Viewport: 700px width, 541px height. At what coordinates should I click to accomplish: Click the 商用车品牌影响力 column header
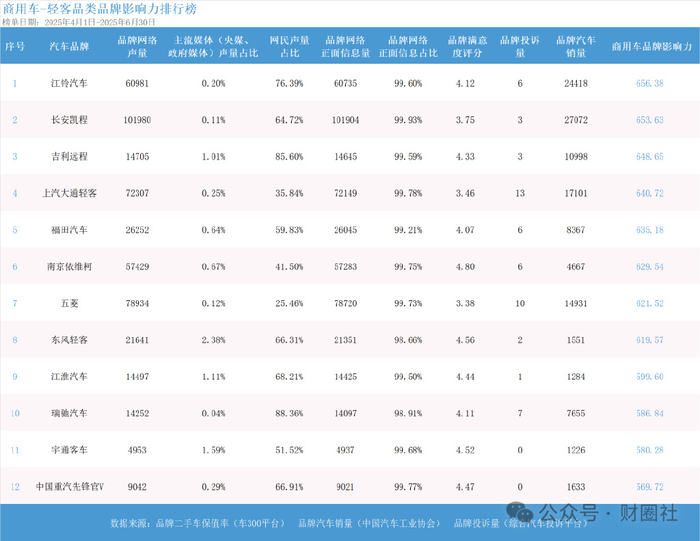[652, 46]
